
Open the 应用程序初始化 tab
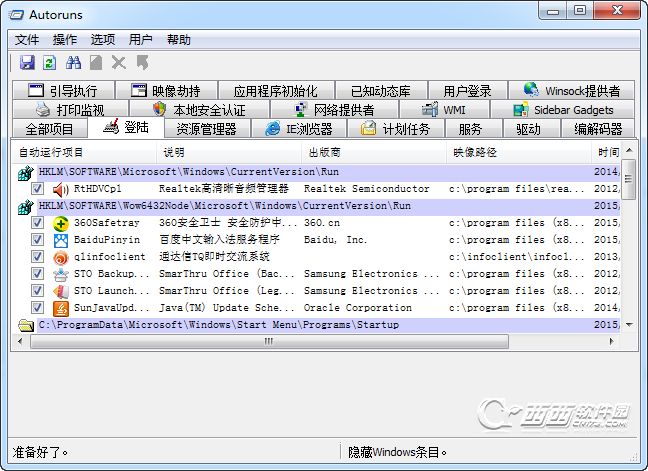pyautogui.click(x=276, y=90)
